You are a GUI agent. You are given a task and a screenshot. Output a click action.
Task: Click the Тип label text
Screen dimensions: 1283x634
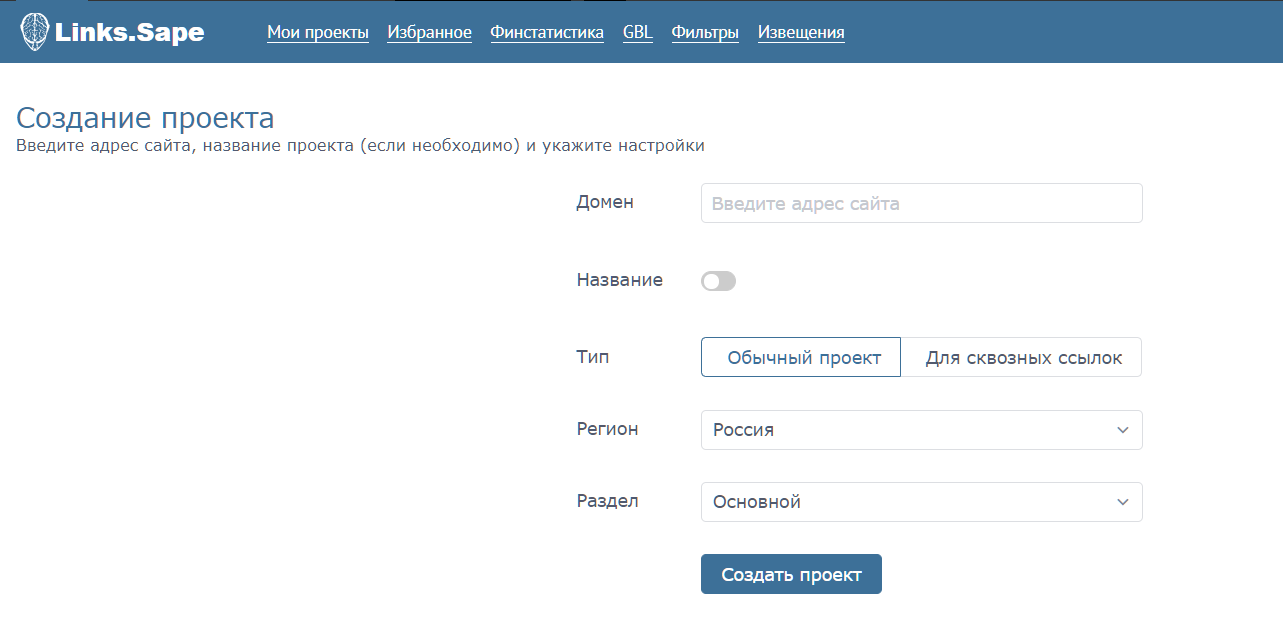tap(593, 356)
